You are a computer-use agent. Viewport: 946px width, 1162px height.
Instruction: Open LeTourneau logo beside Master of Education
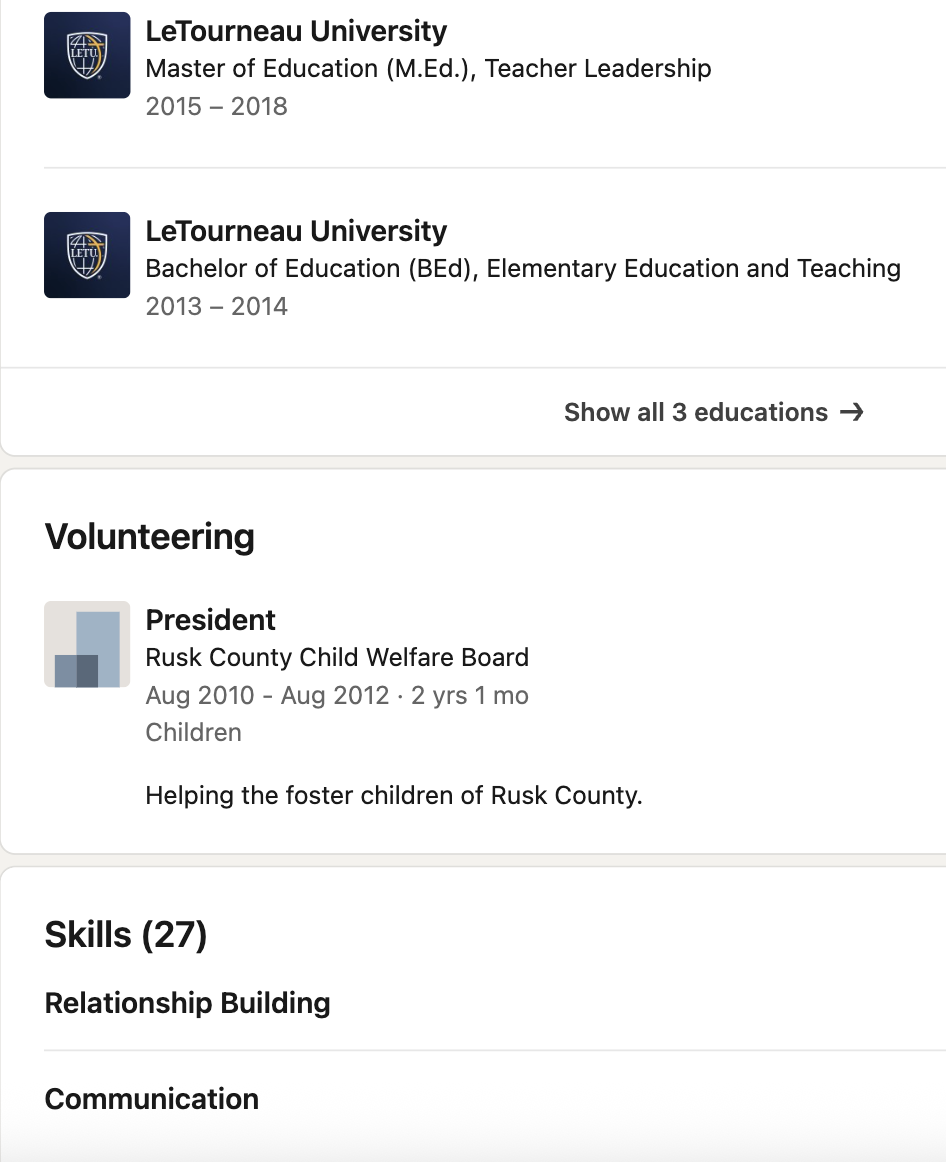tap(87, 55)
